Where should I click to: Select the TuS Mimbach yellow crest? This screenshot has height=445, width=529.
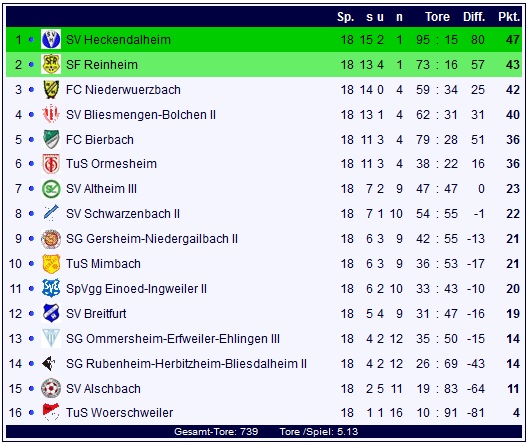(x=51, y=264)
